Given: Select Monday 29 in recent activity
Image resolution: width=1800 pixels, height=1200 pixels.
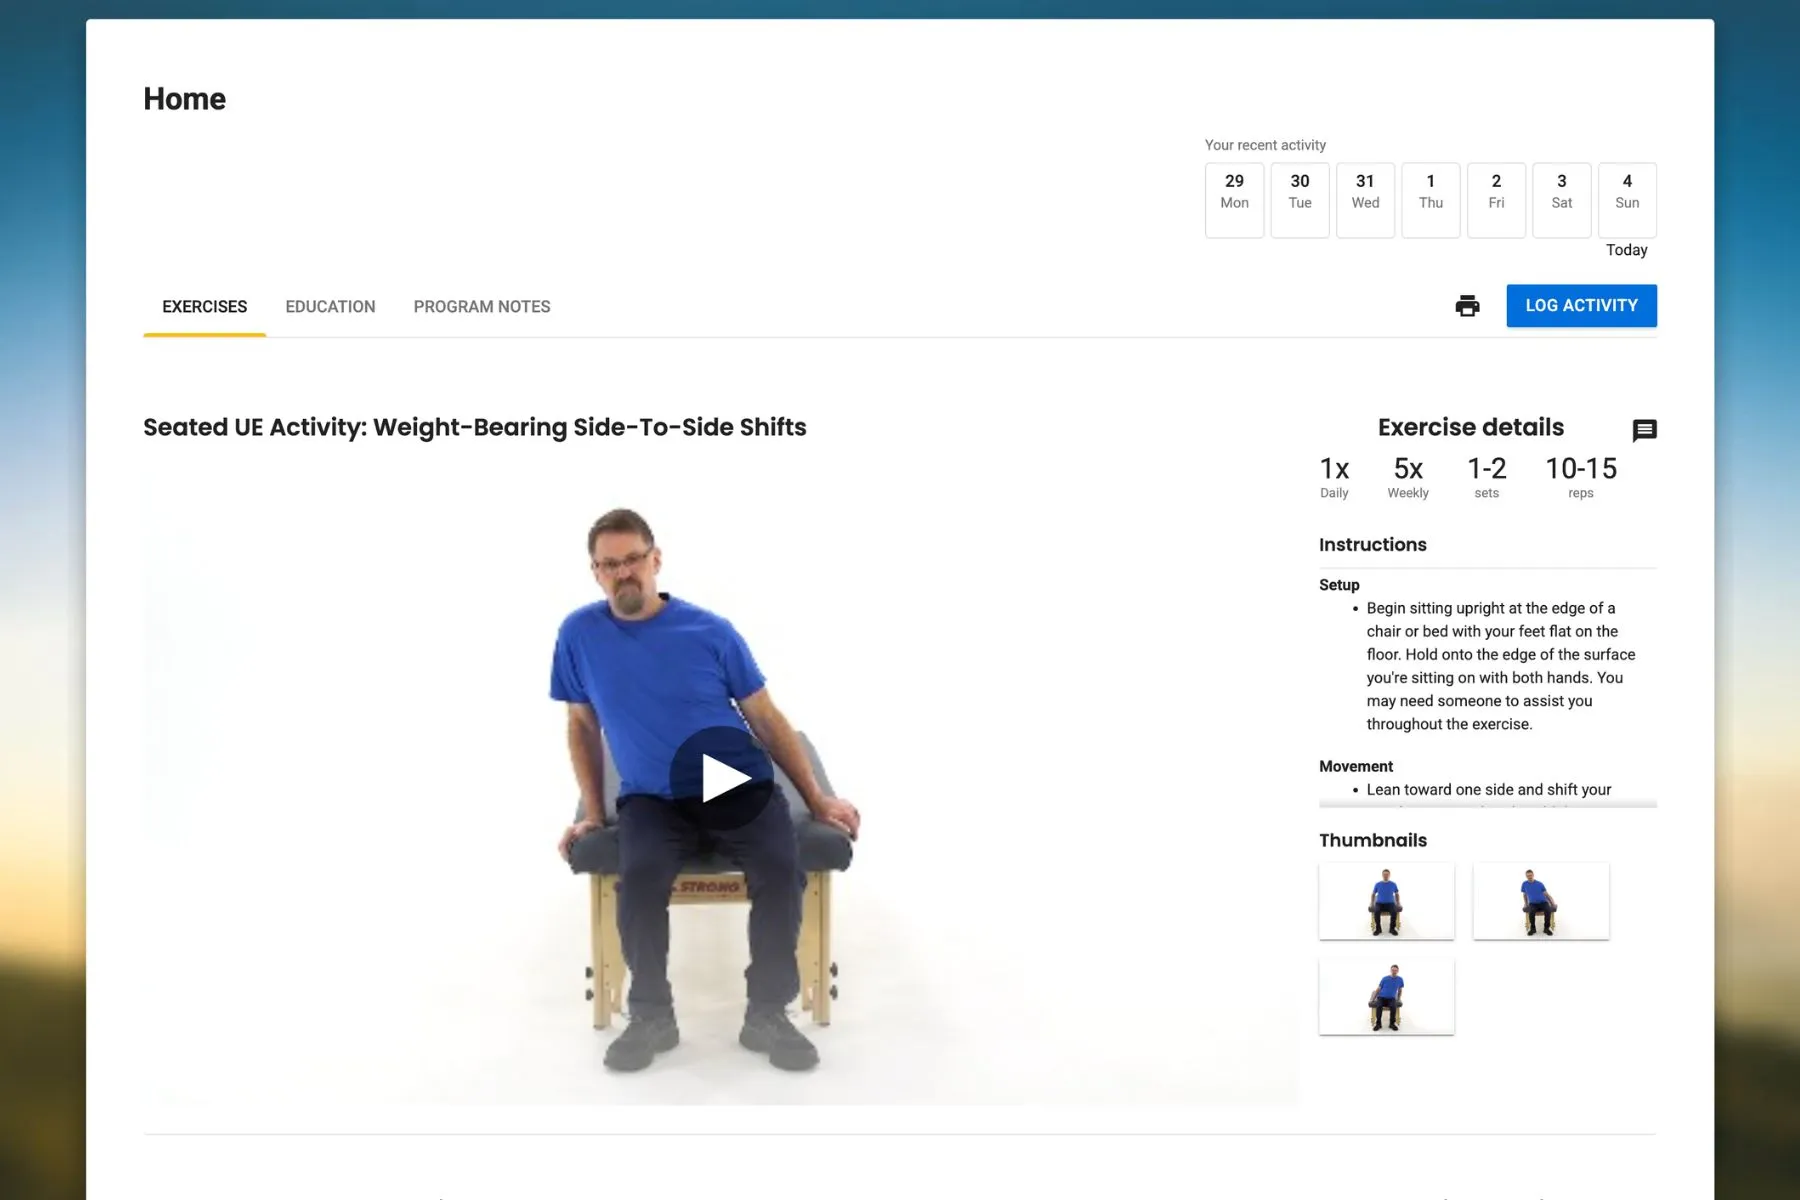Looking at the screenshot, I should [1234, 200].
